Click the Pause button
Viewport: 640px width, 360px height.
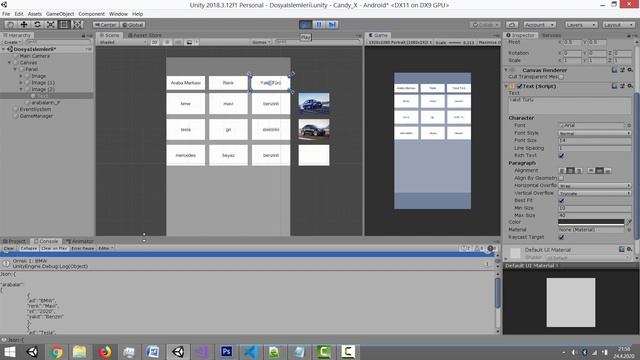[x=318, y=24]
